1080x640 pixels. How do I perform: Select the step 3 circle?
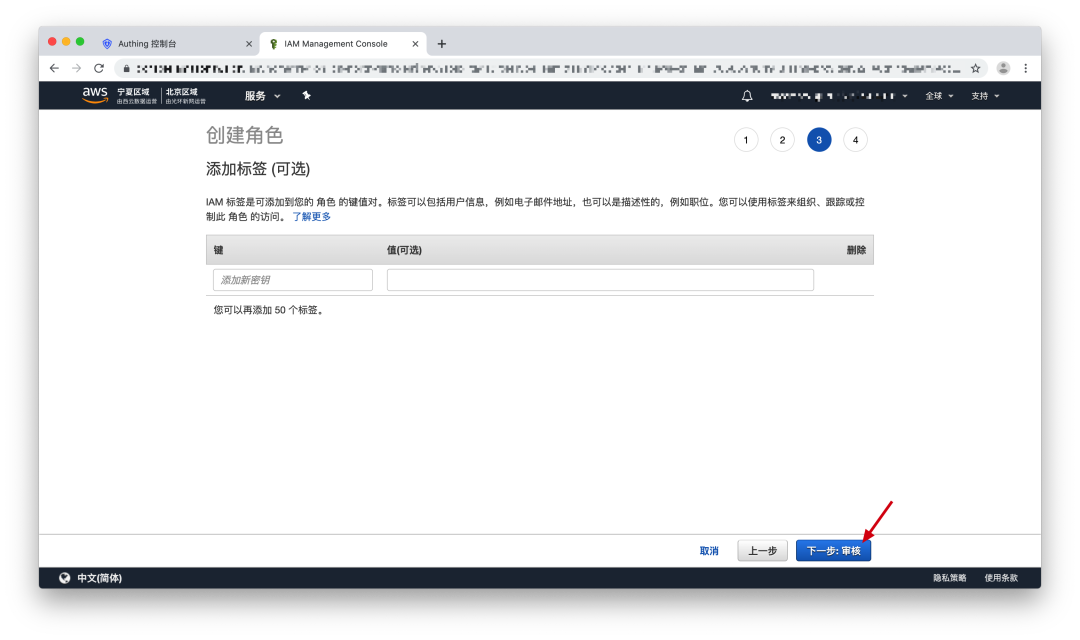coord(819,140)
